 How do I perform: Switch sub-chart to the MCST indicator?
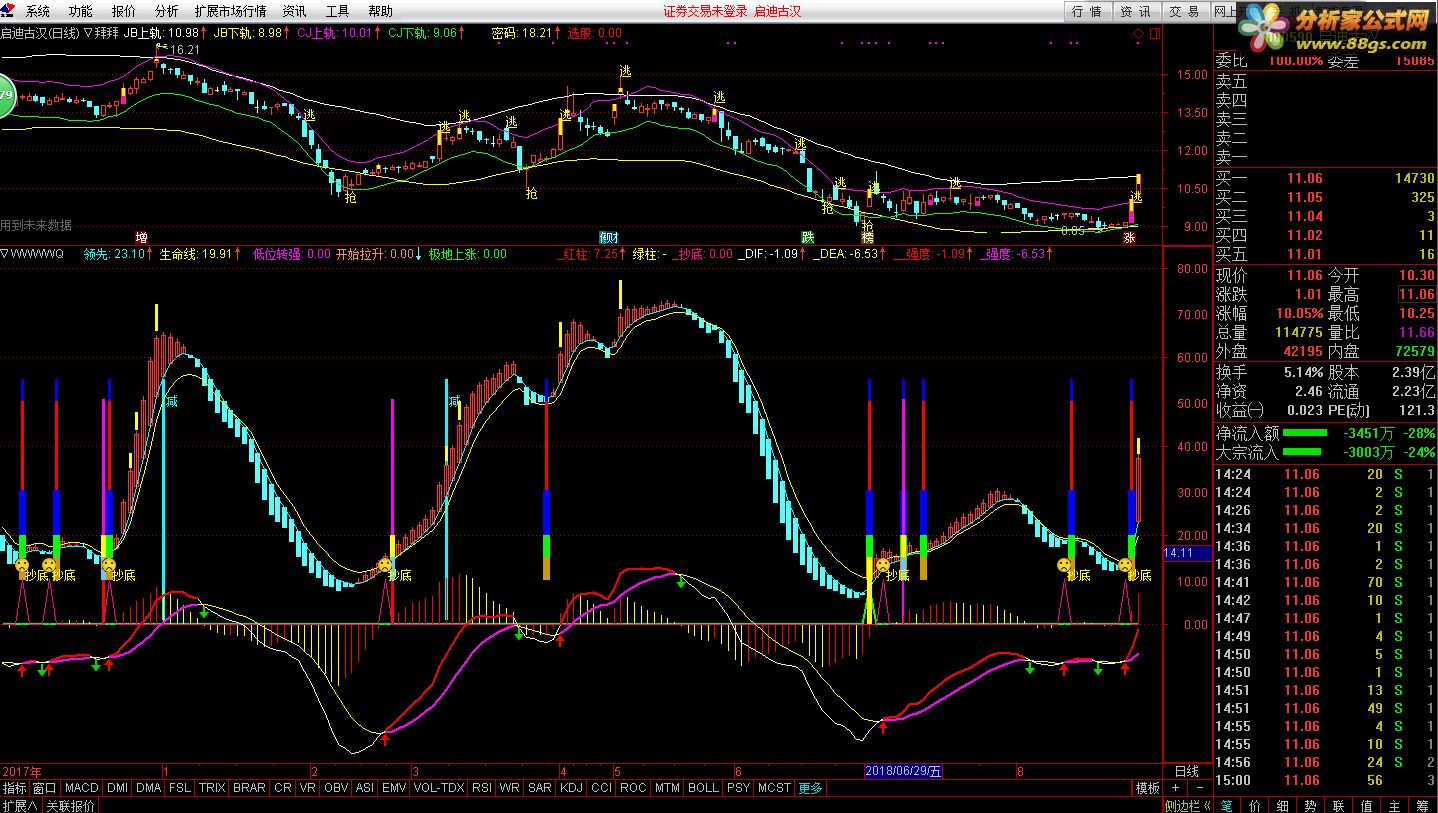tap(774, 788)
